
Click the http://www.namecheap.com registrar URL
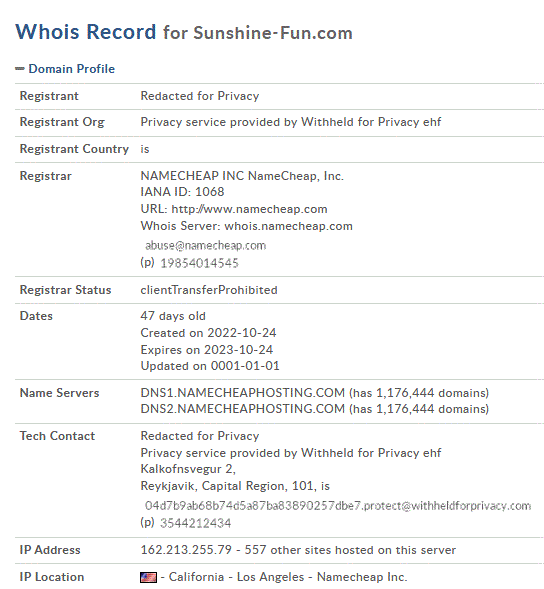point(249,209)
